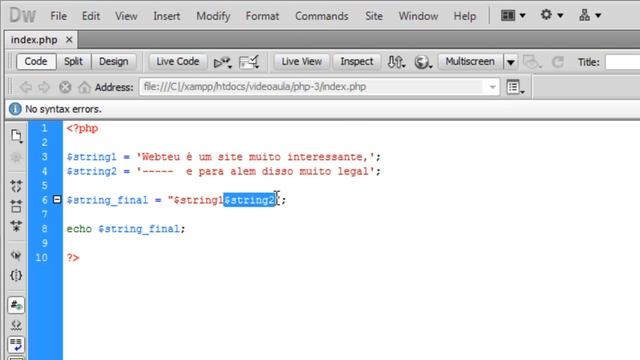640x360 pixels.
Task: Click the Home icon in address bar
Action: tap(84, 87)
